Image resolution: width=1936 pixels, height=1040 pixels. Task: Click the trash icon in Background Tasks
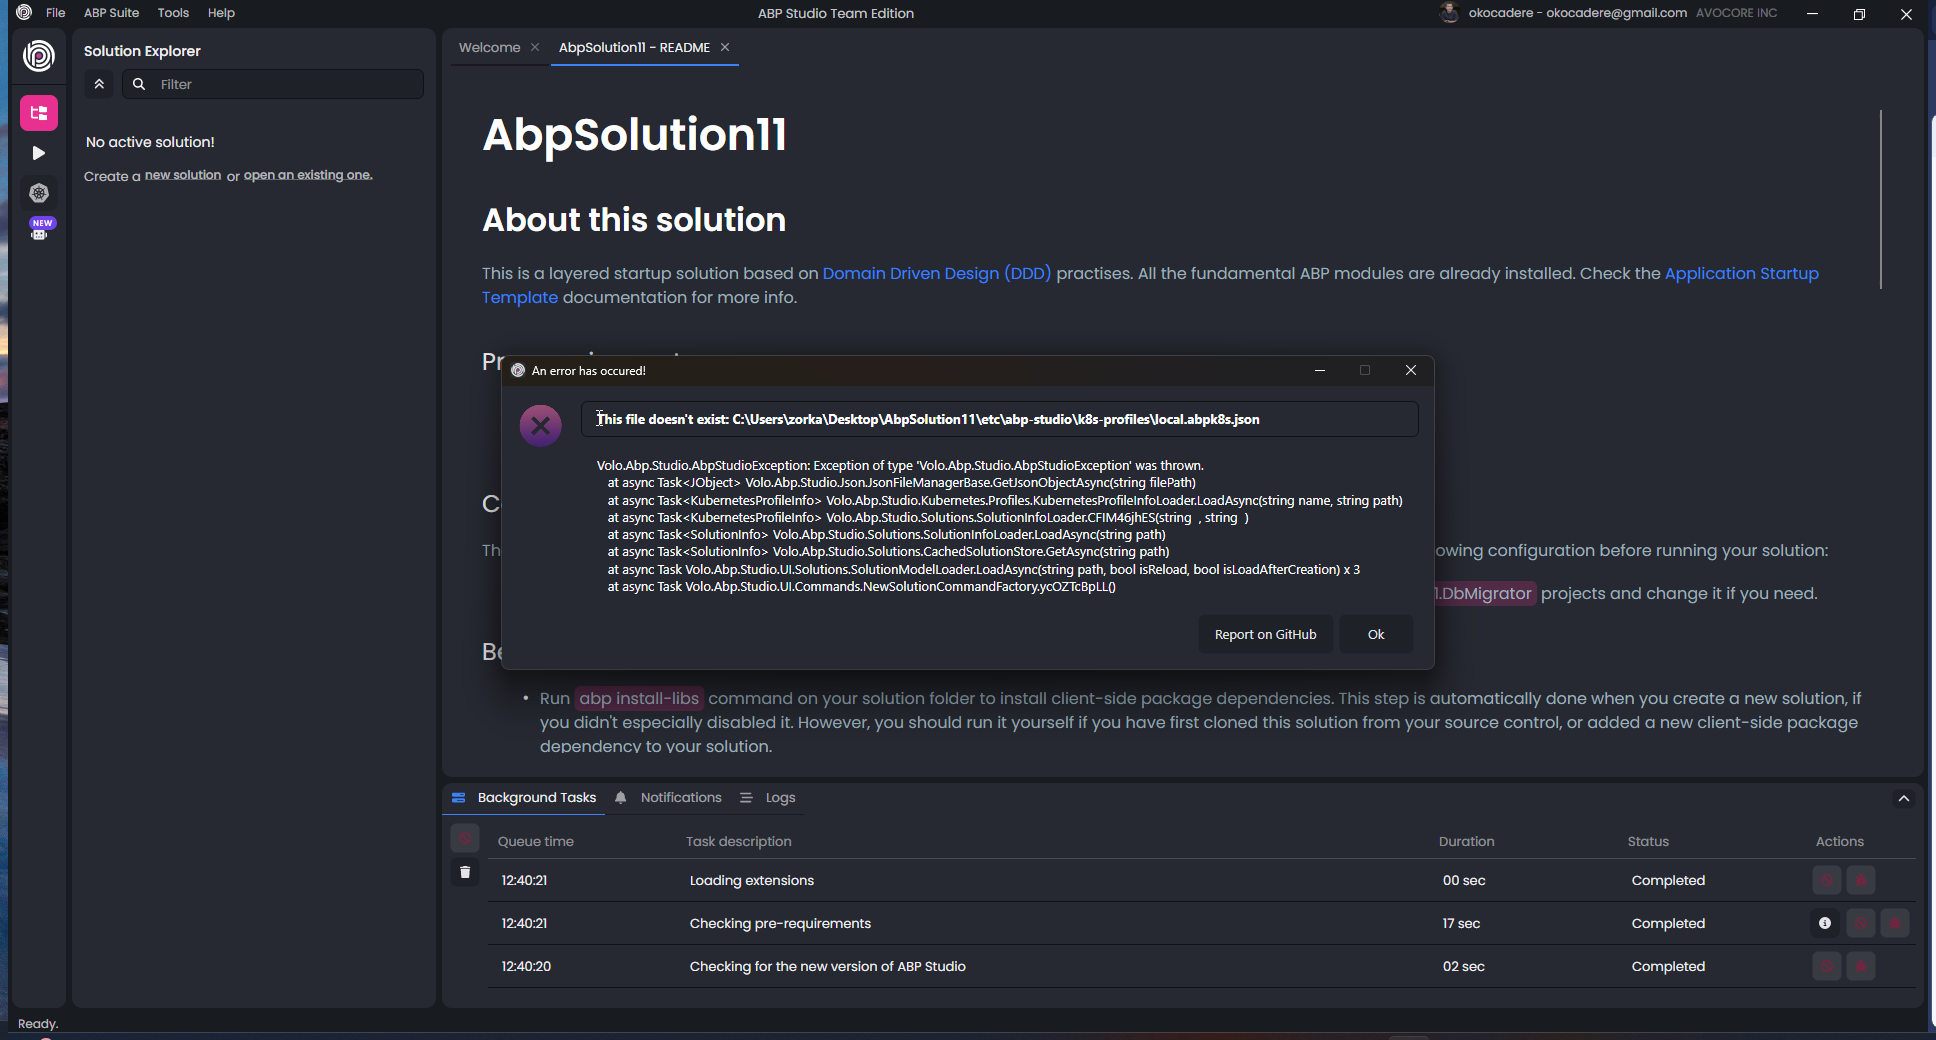[x=465, y=872]
